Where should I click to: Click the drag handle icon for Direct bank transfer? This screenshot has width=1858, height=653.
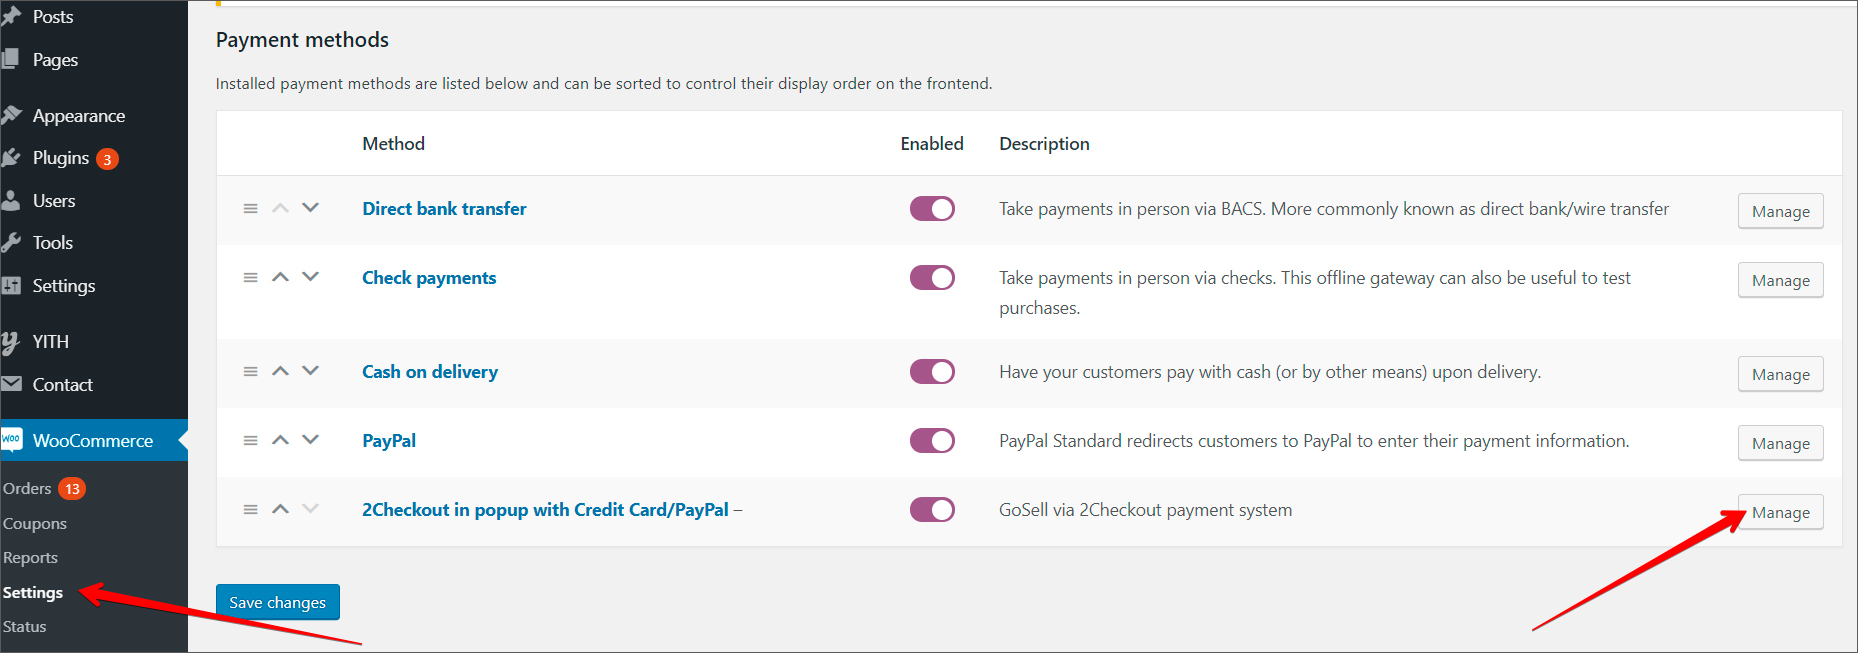(250, 209)
